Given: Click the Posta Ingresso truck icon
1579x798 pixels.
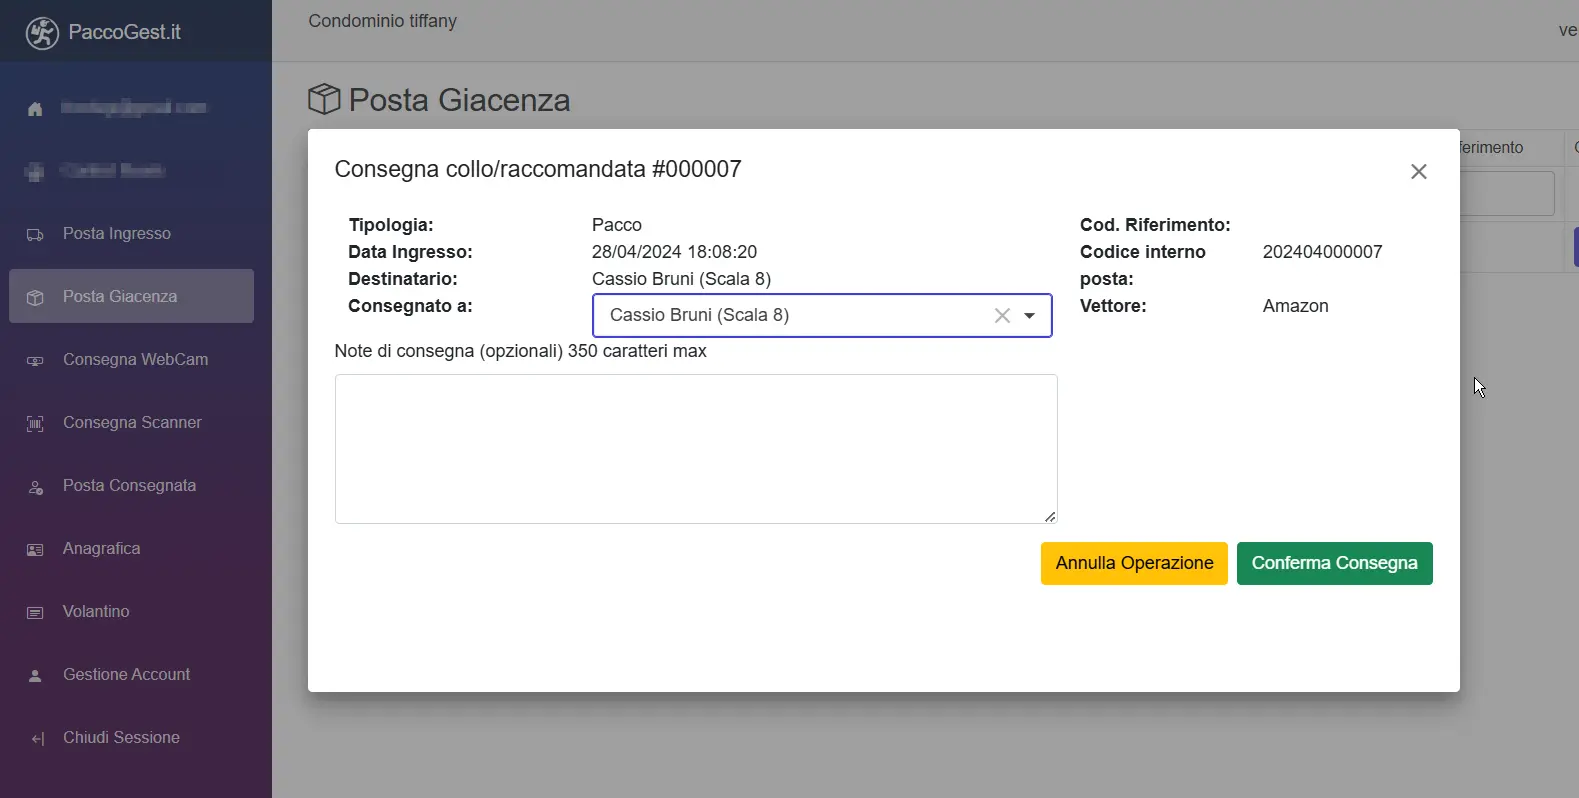Looking at the screenshot, I should pyautogui.click(x=35, y=235).
